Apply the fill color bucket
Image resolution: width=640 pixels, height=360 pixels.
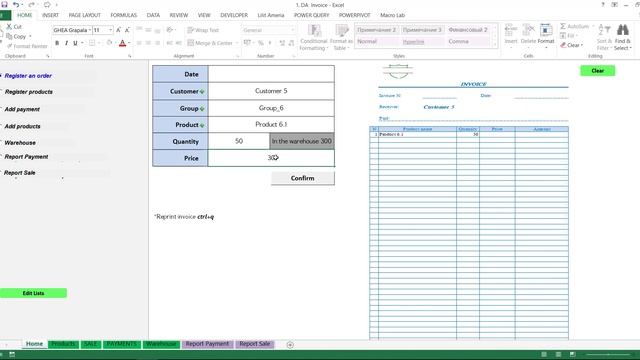tap(109, 43)
